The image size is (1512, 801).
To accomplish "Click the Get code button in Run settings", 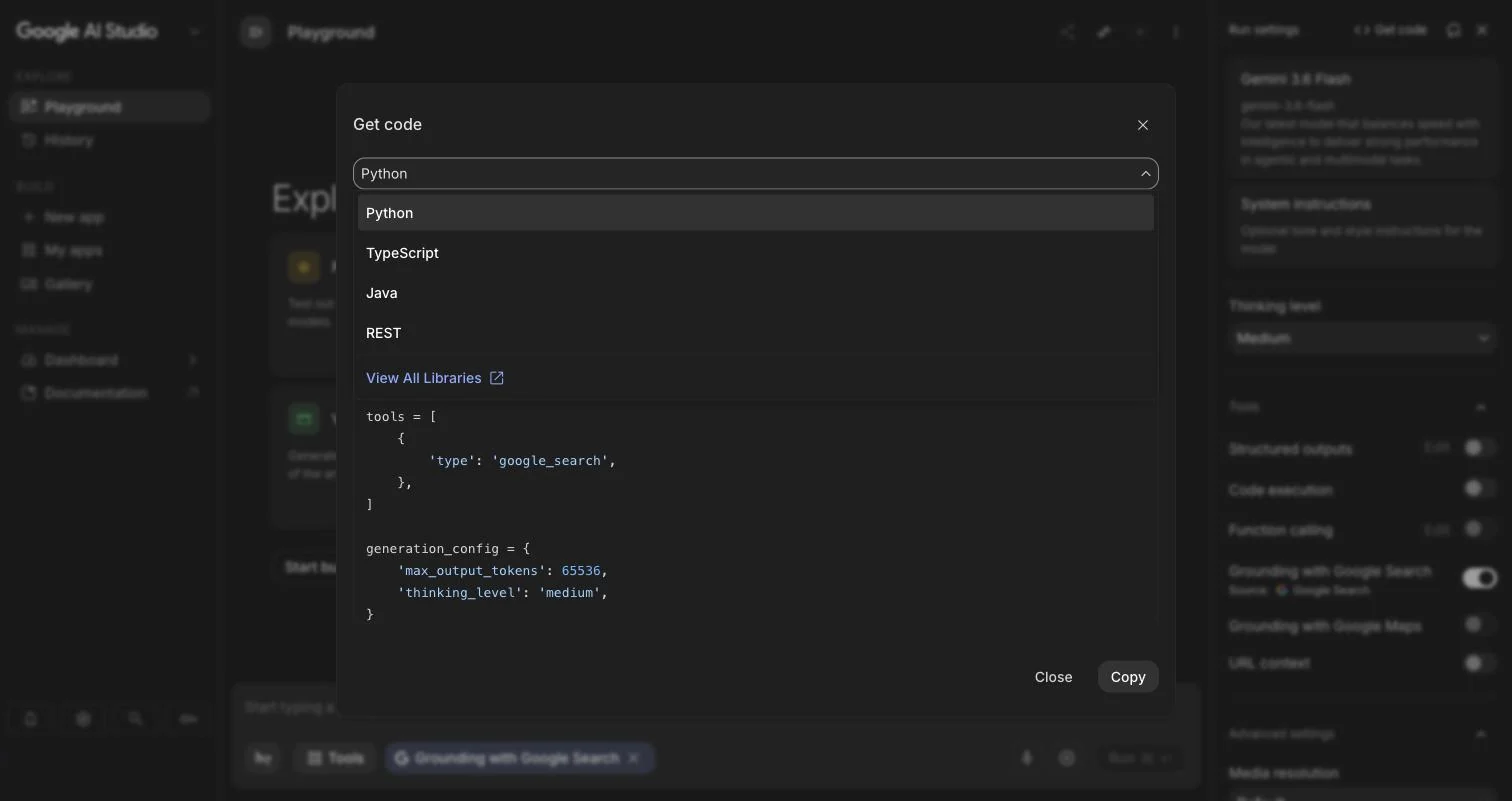I will pyautogui.click(x=1391, y=30).
